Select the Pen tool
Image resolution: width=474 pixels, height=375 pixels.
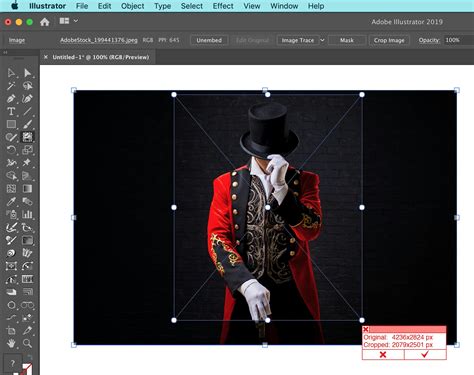point(11,99)
